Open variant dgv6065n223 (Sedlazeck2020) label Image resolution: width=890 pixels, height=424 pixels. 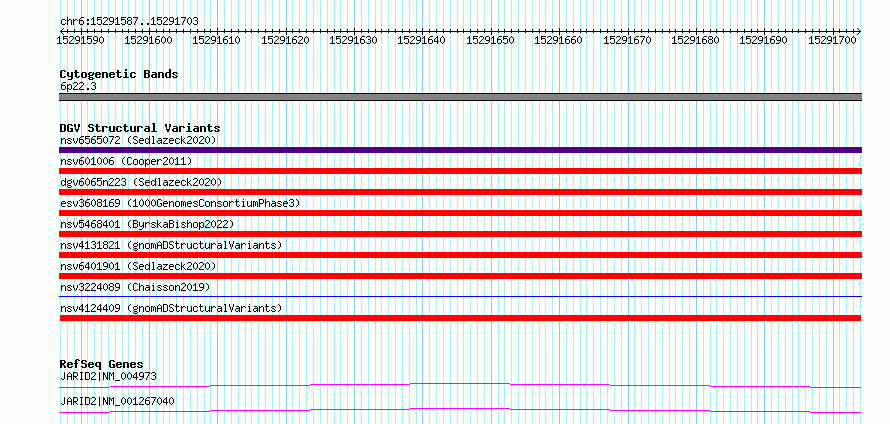point(141,182)
